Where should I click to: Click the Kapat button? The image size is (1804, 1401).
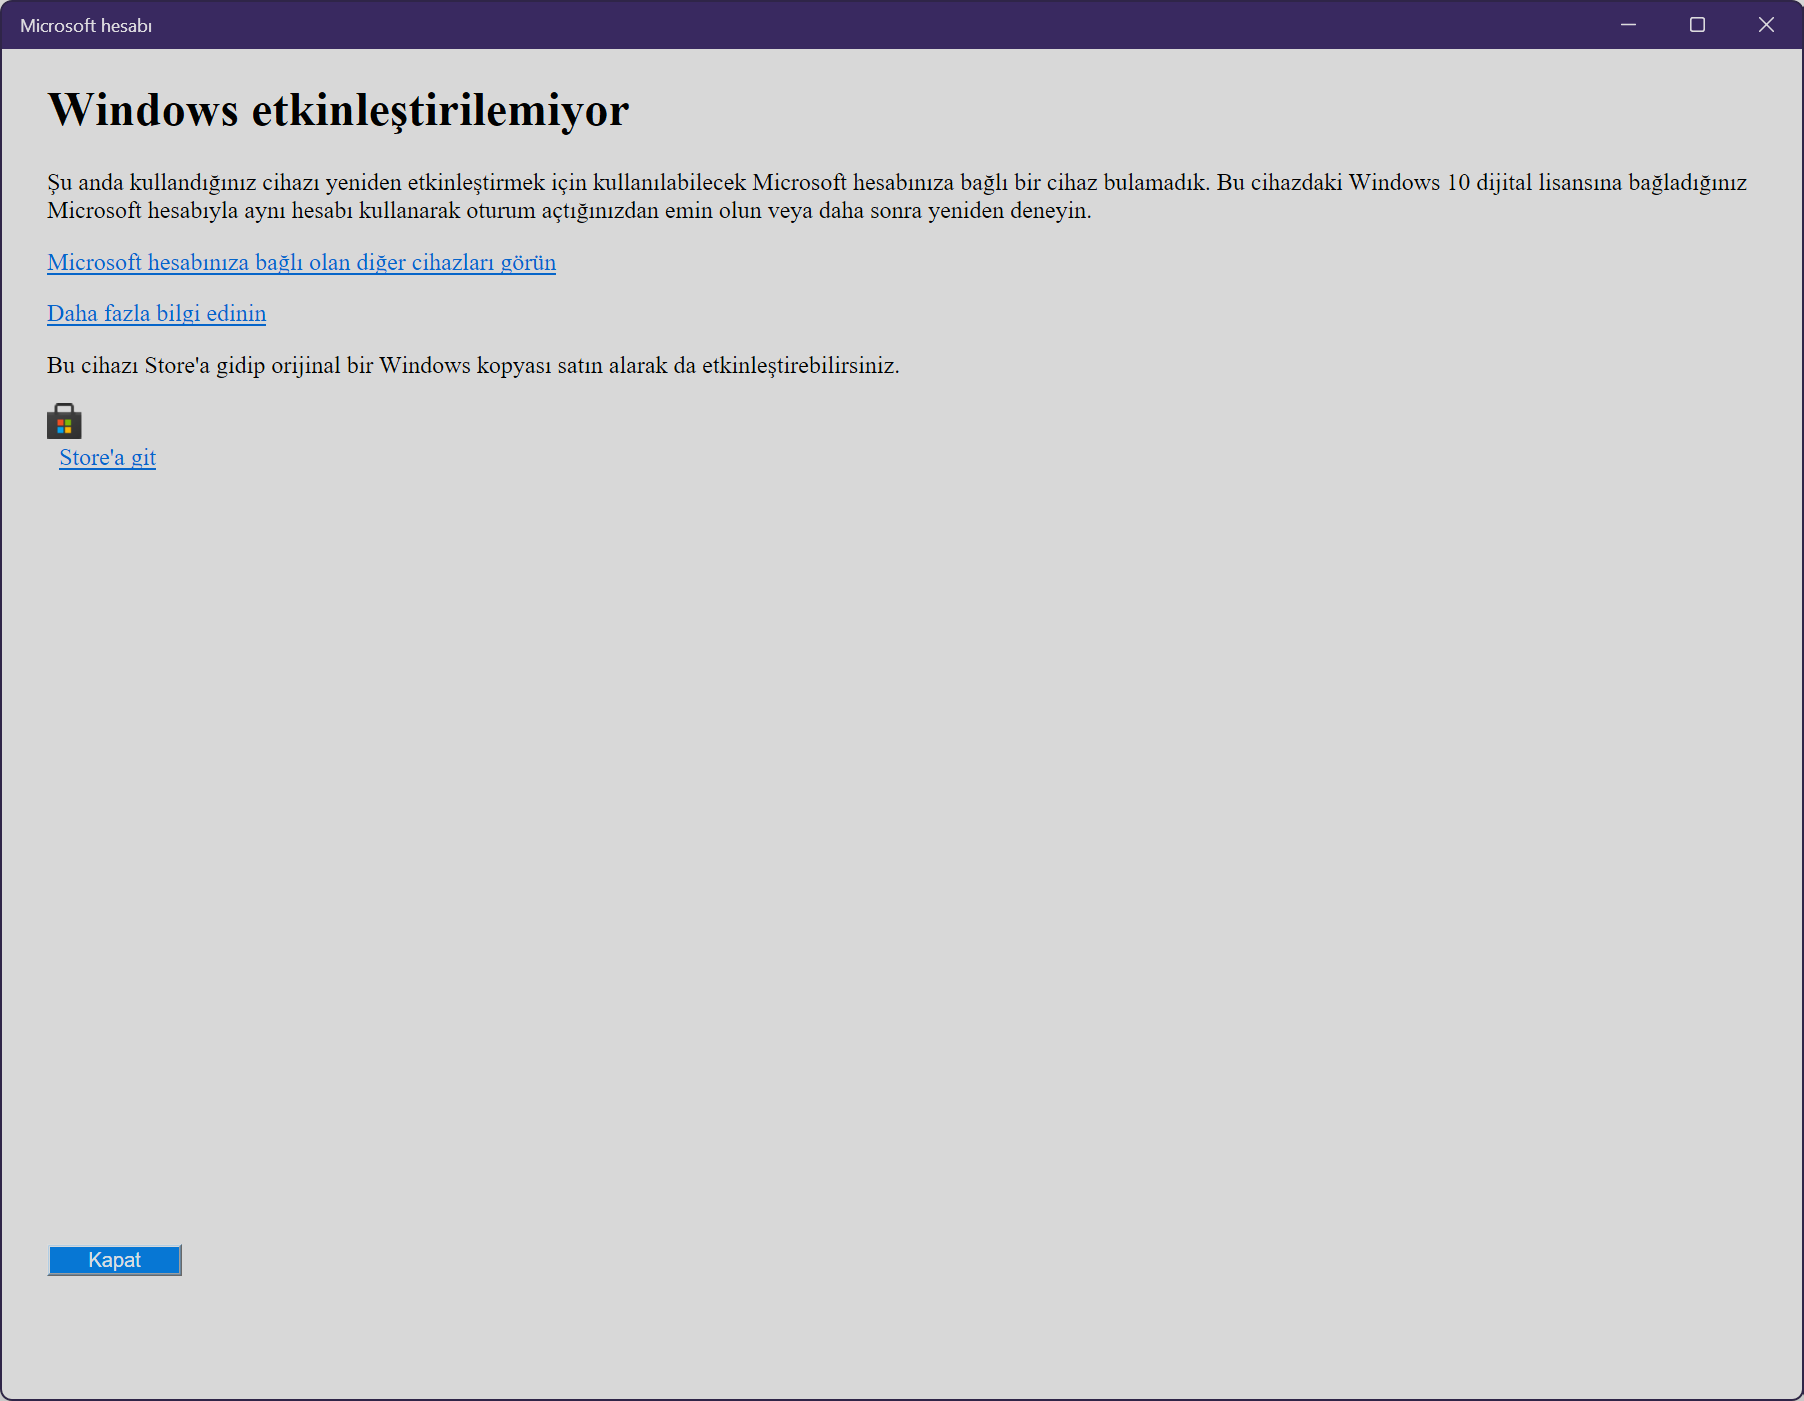(x=115, y=1260)
